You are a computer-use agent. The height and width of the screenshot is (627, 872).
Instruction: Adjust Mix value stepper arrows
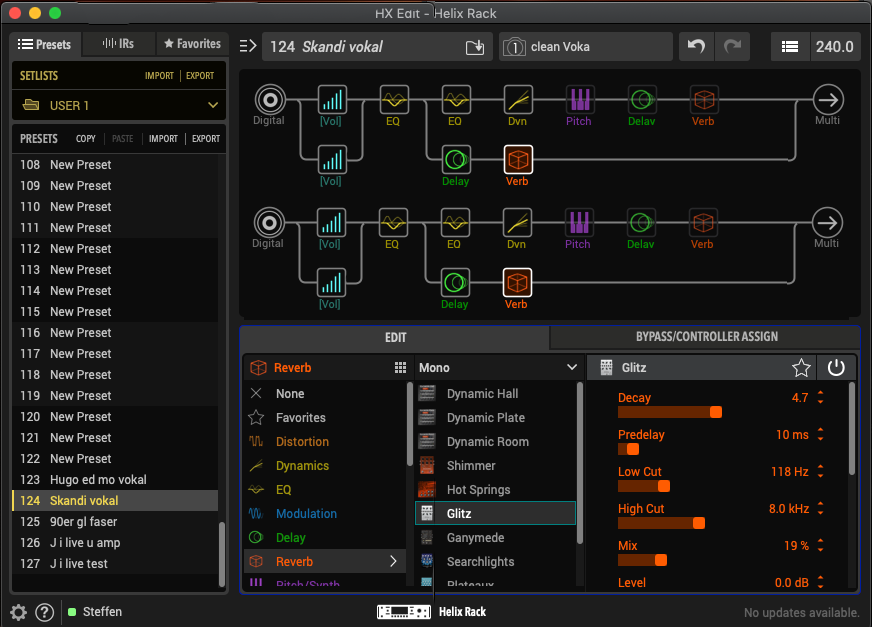tap(820, 545)
